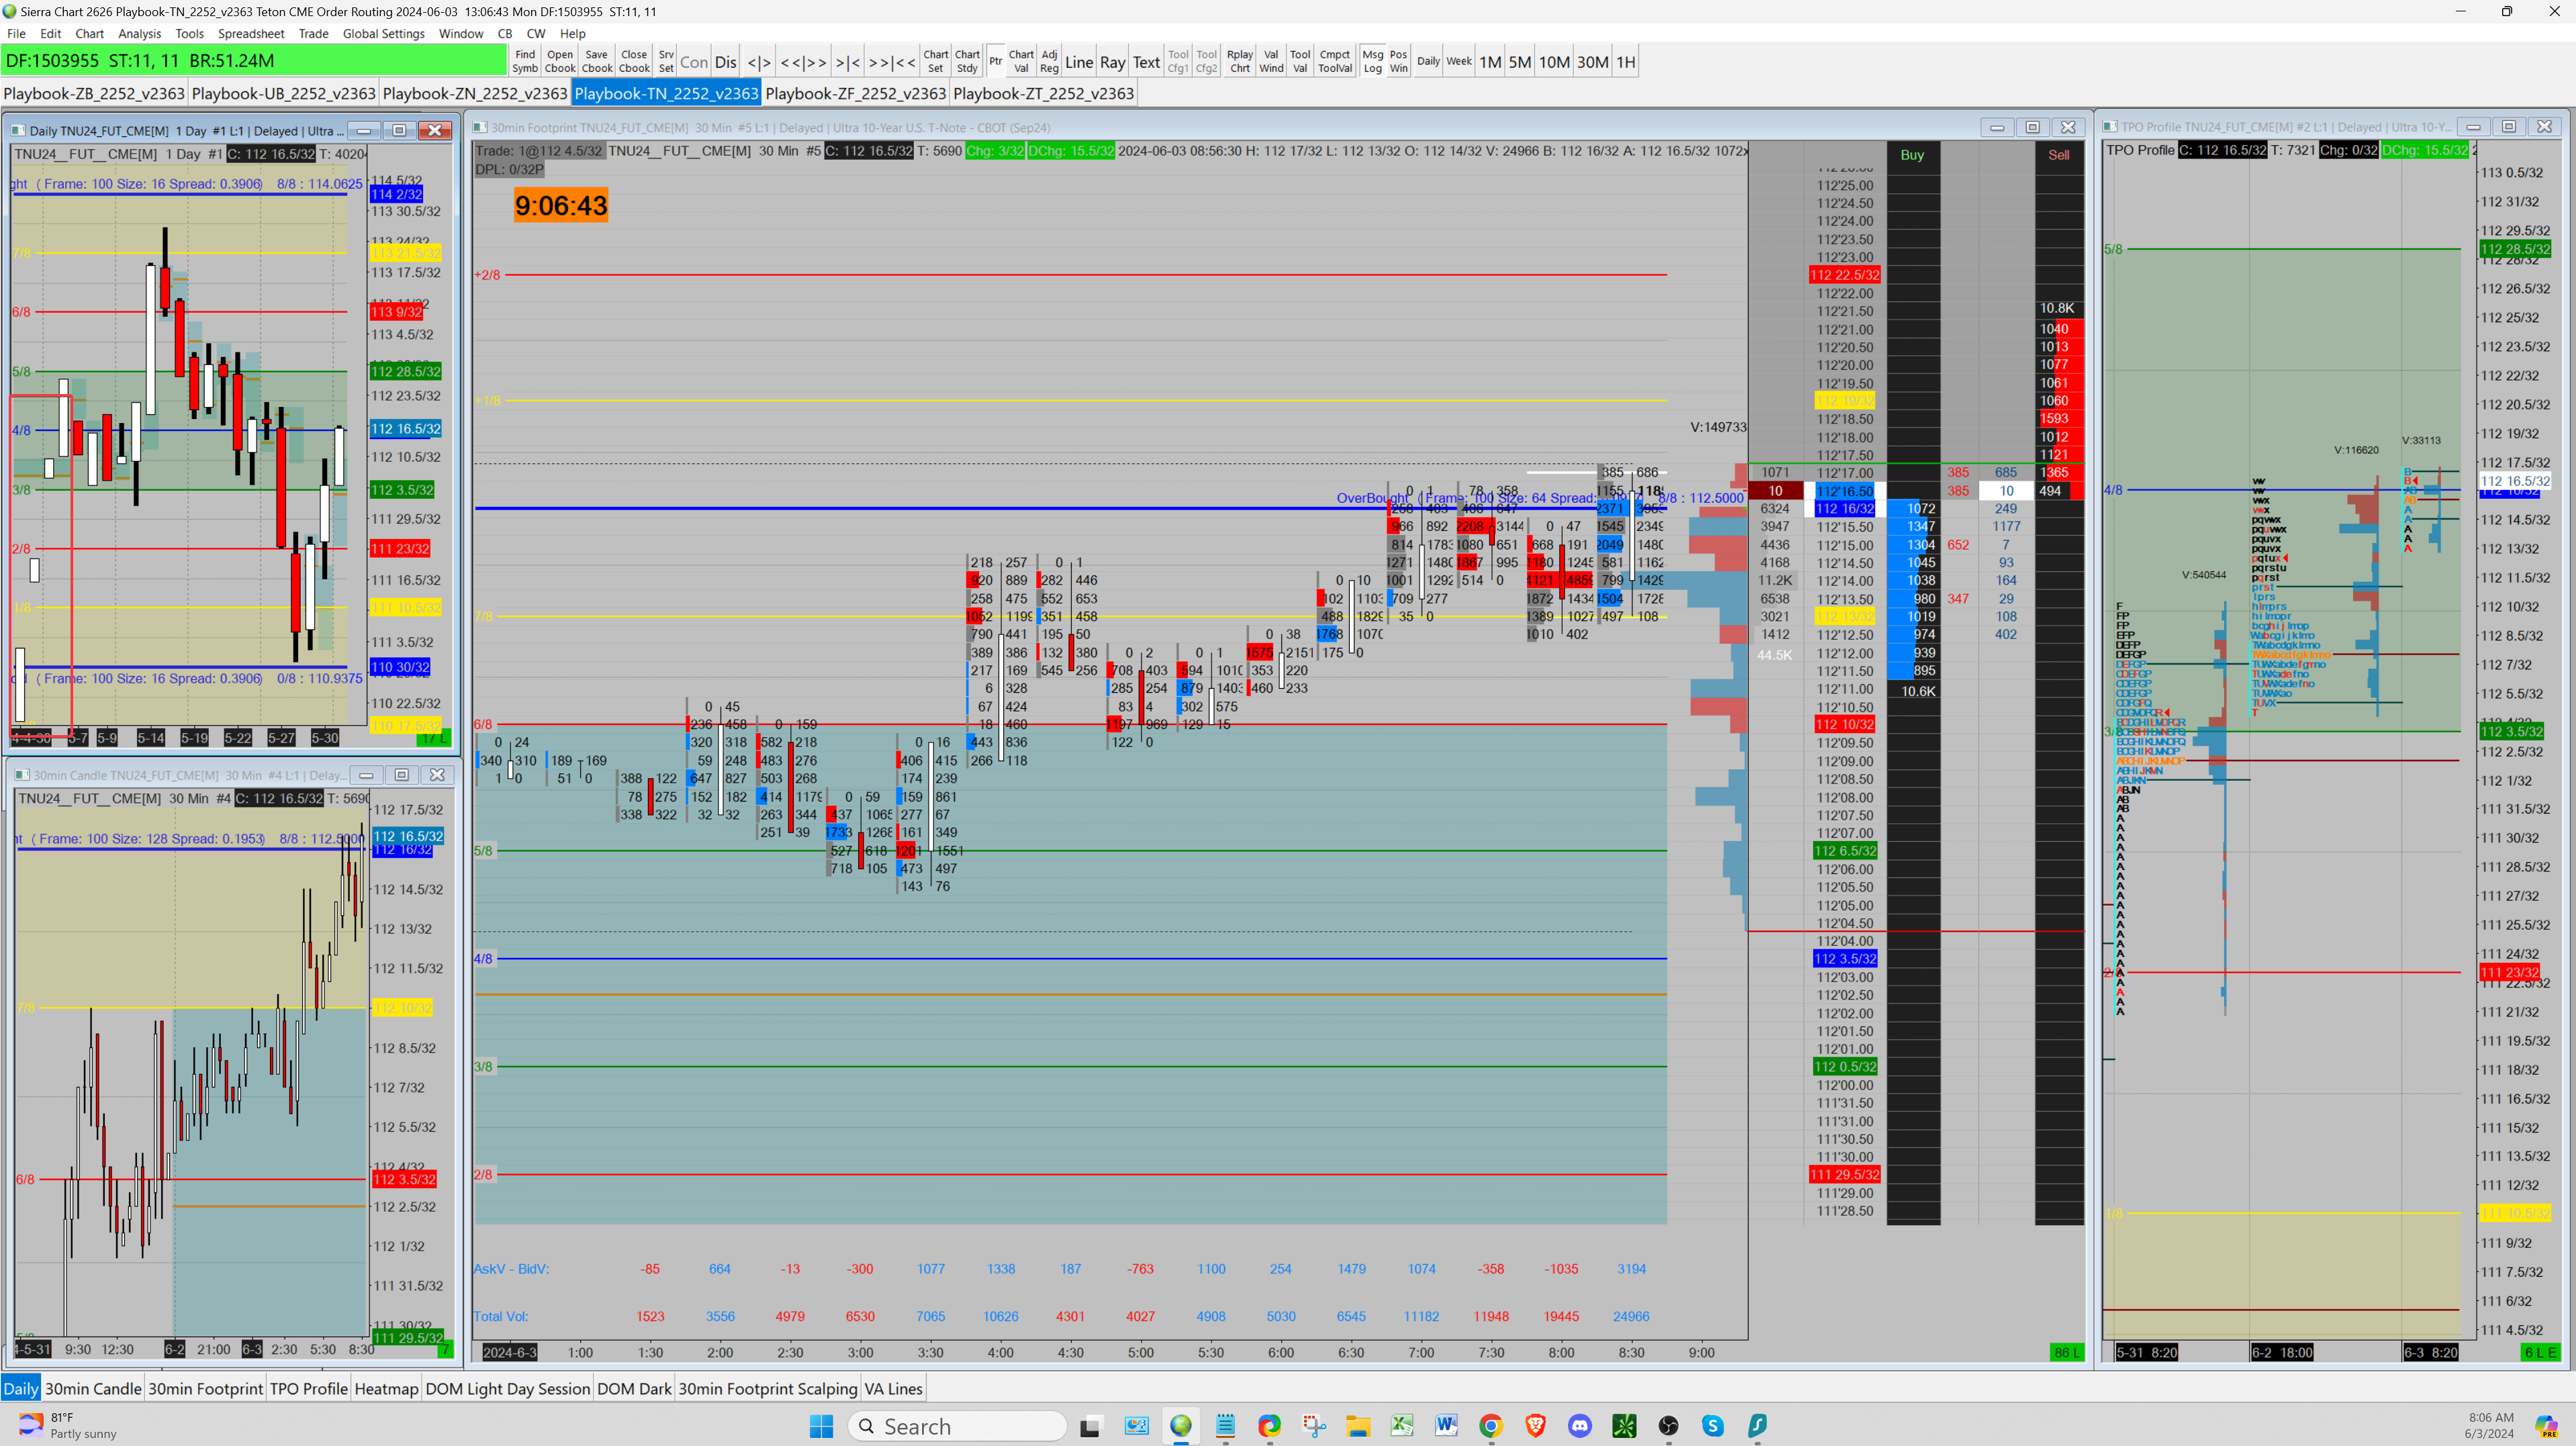This screenshot has height=1446, width=2576.
Task: Toggle the Ptr pointer mode button
Action: [995, 61]
